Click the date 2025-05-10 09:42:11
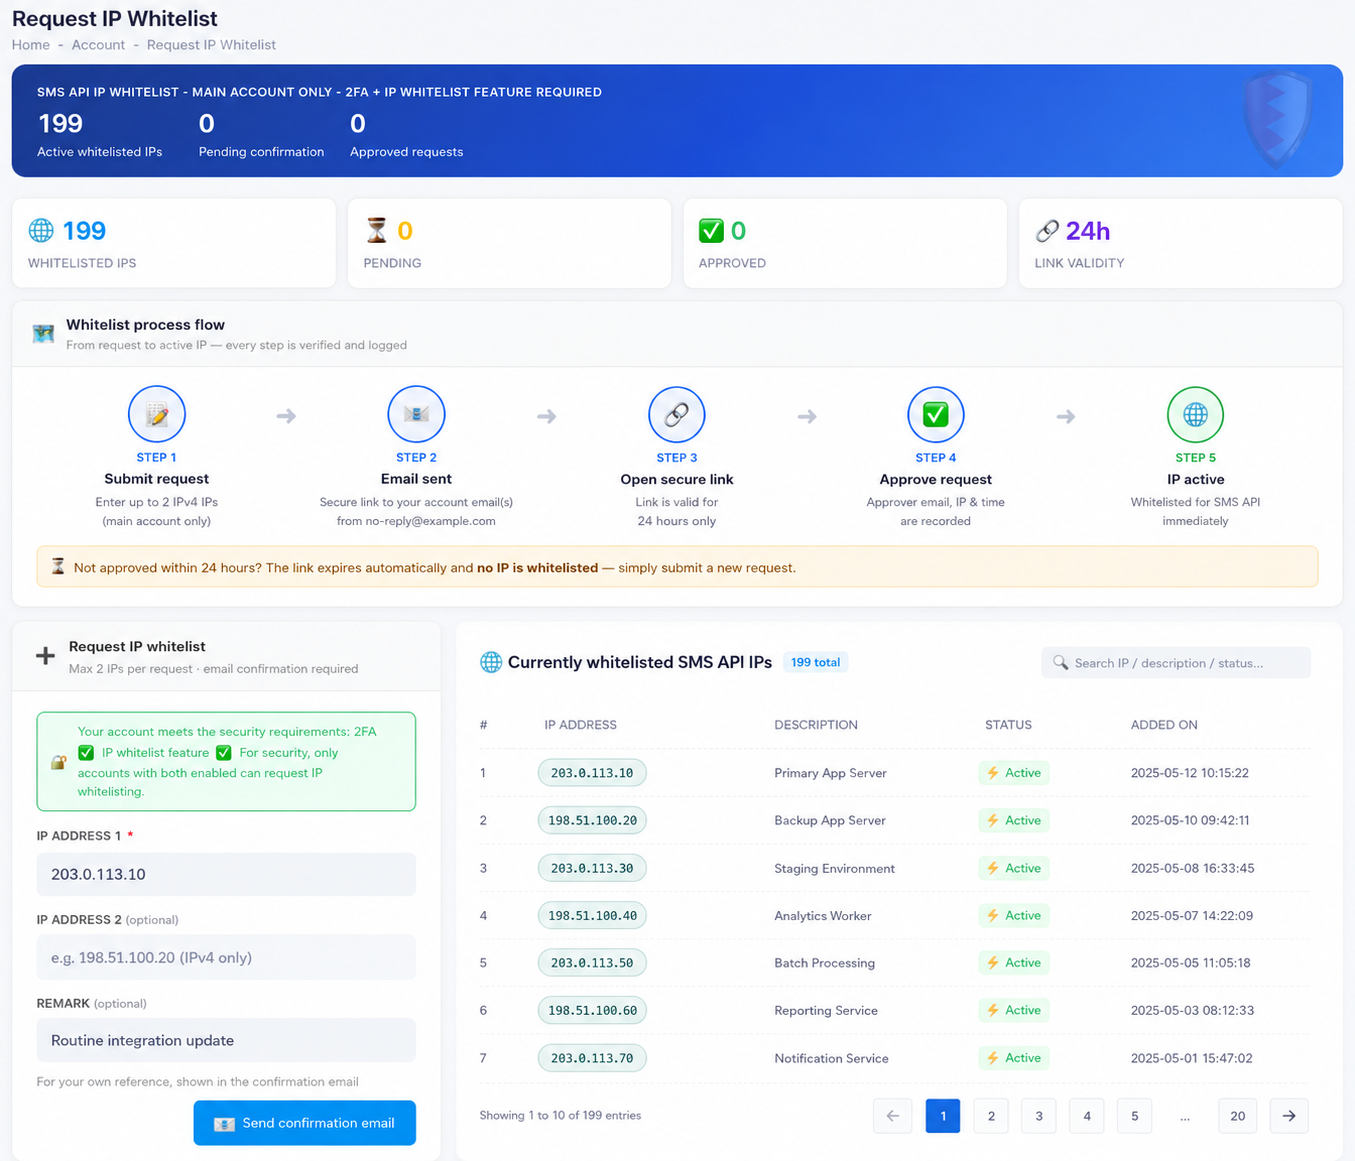Screen dimensions: 1355x1161 (x=1190, y=820)
